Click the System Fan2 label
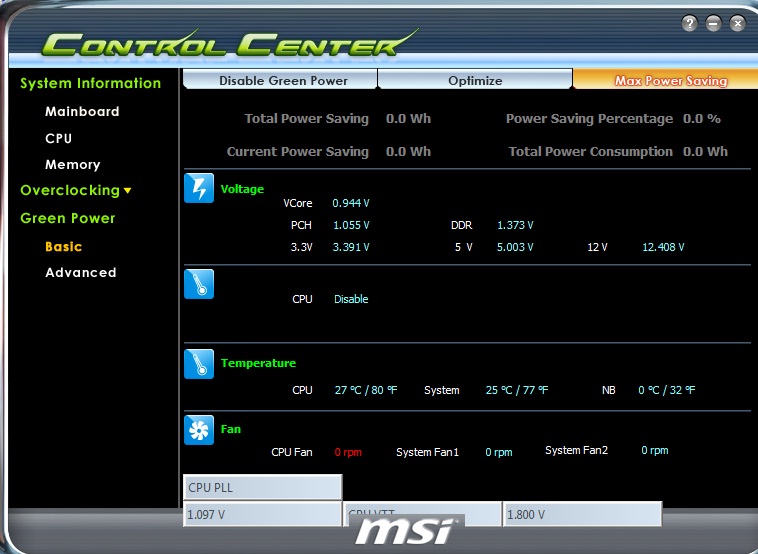The height and width of the screenshot is (554, 758). [x=576, y=451]
